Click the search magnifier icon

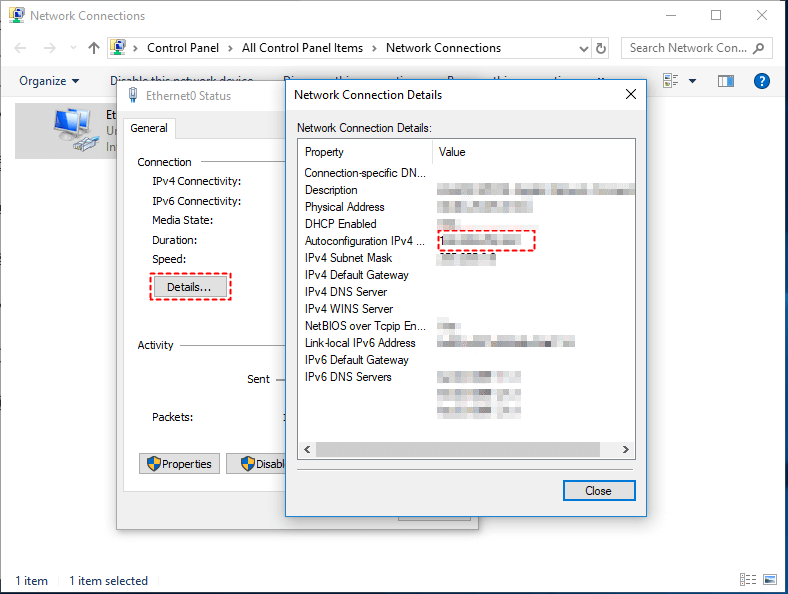pyautogui.click(x=759, y=48)
